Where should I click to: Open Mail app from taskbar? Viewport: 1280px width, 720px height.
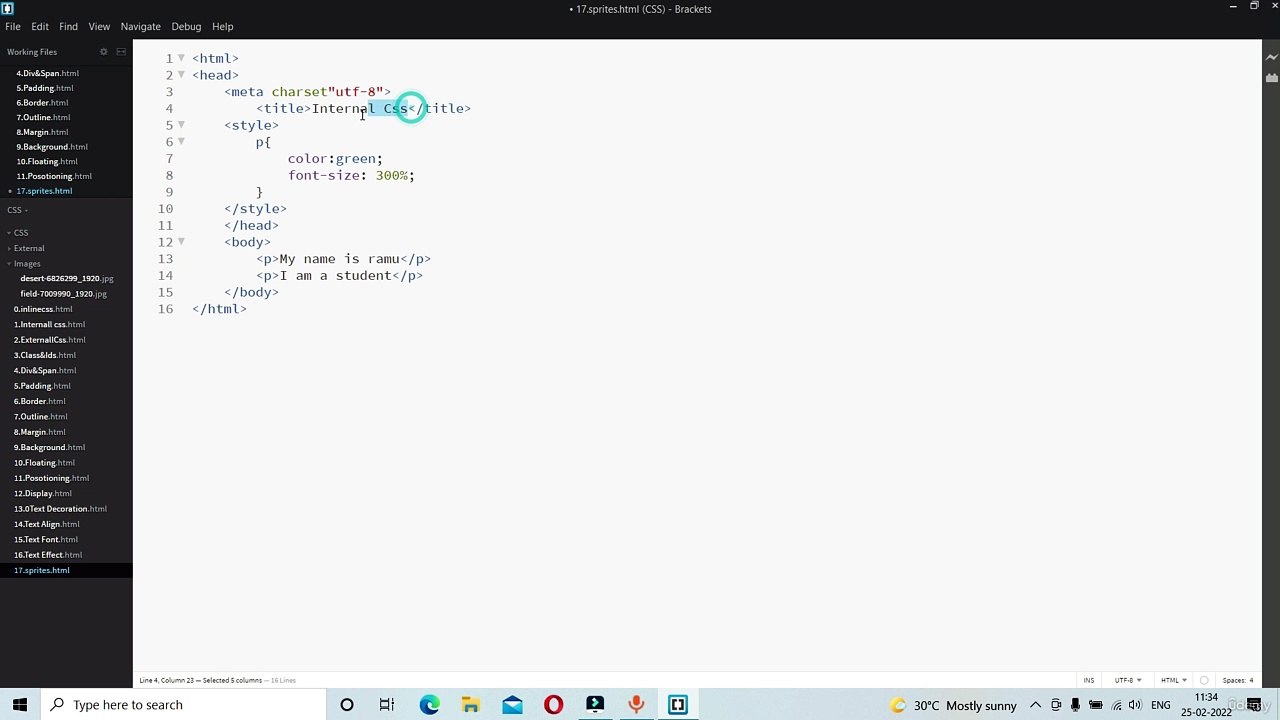point(512,705)
